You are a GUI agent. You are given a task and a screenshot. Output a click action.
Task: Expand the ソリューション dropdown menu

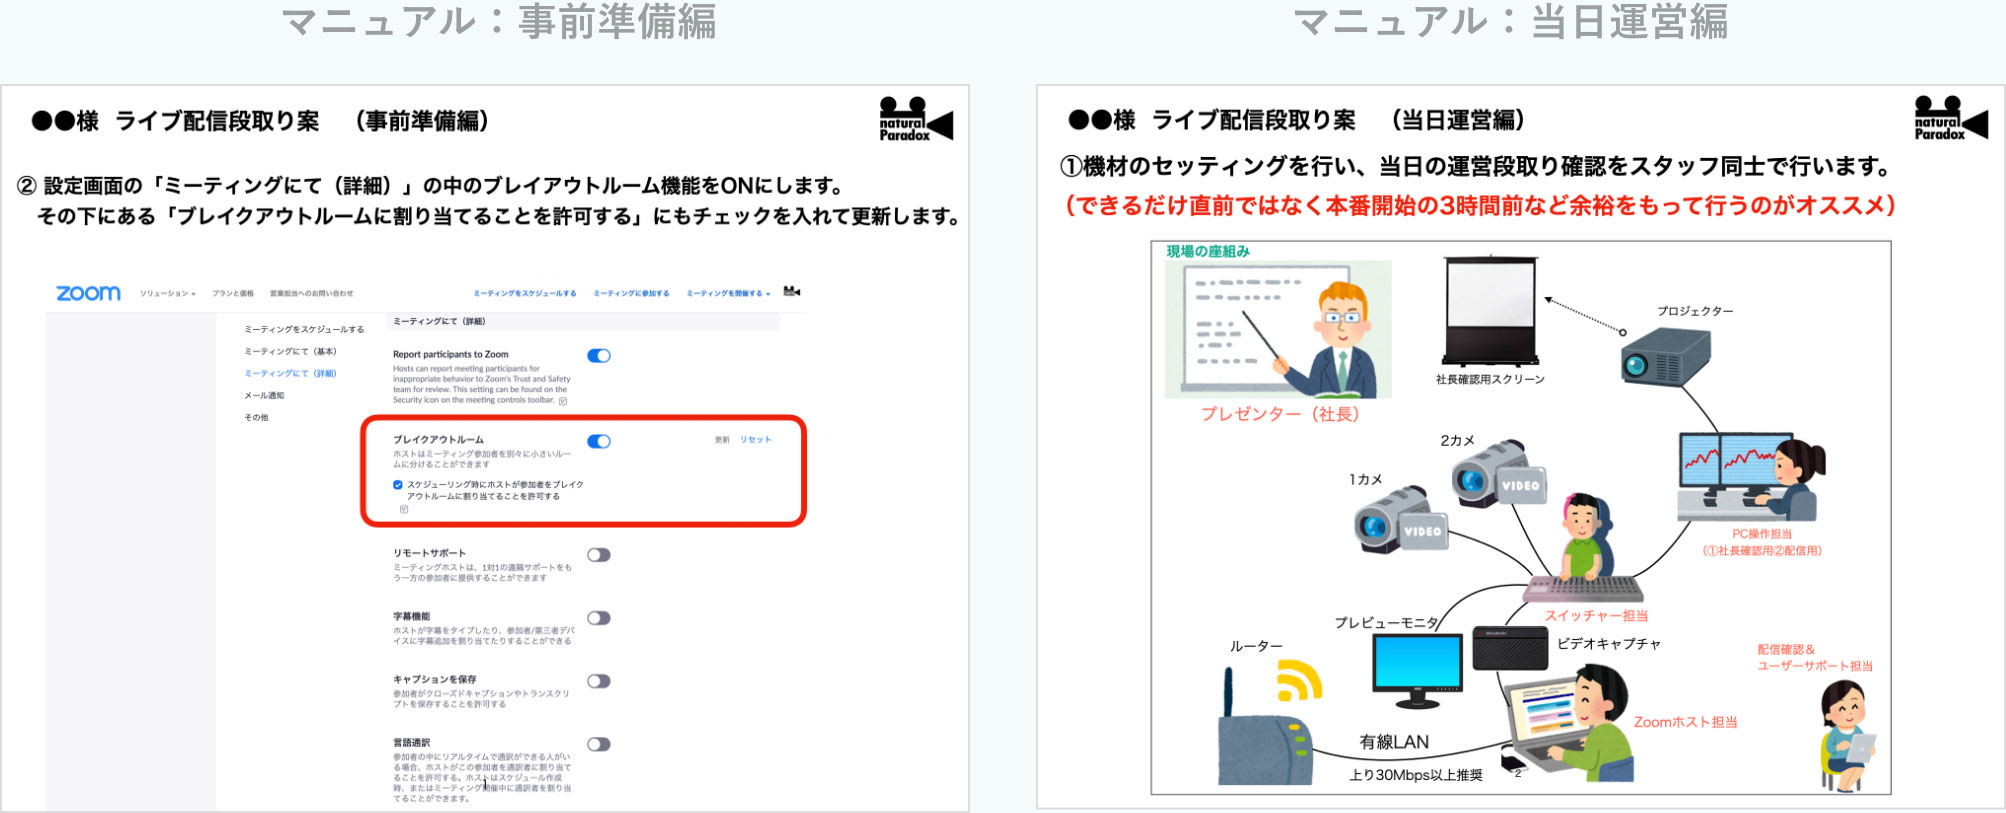coord(167,294)
